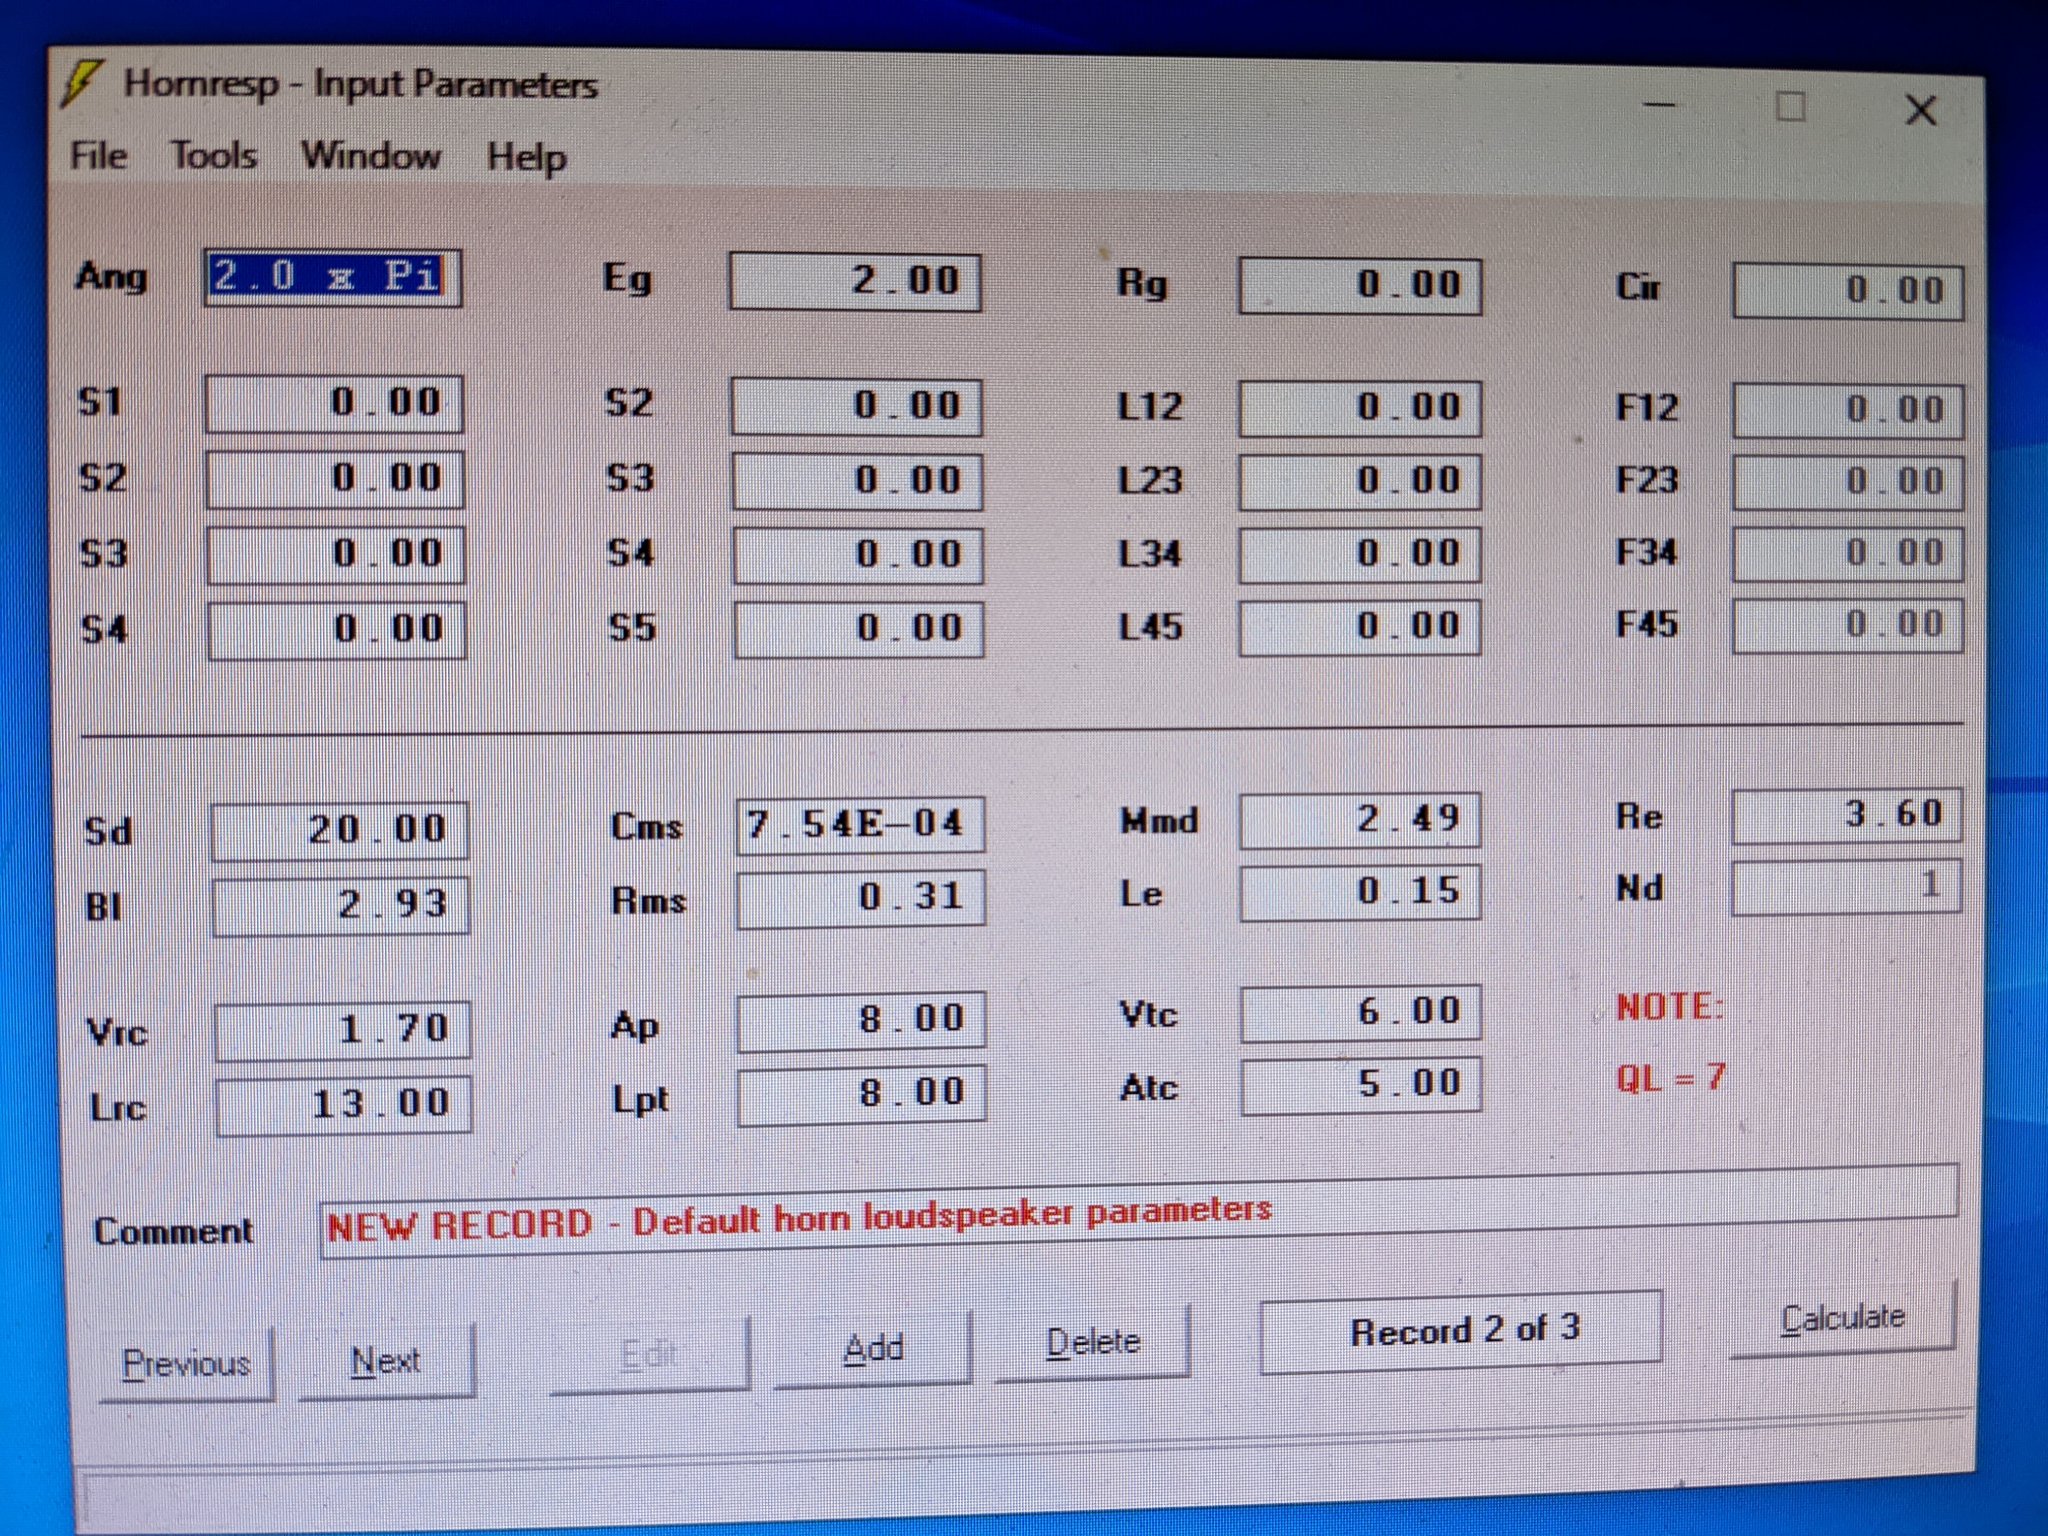Open the Tools menu

pyautogui.click(x=214, y=156)
